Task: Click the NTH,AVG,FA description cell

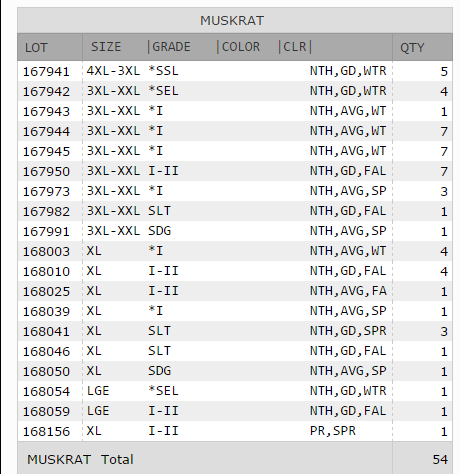Action: point(348,291)
